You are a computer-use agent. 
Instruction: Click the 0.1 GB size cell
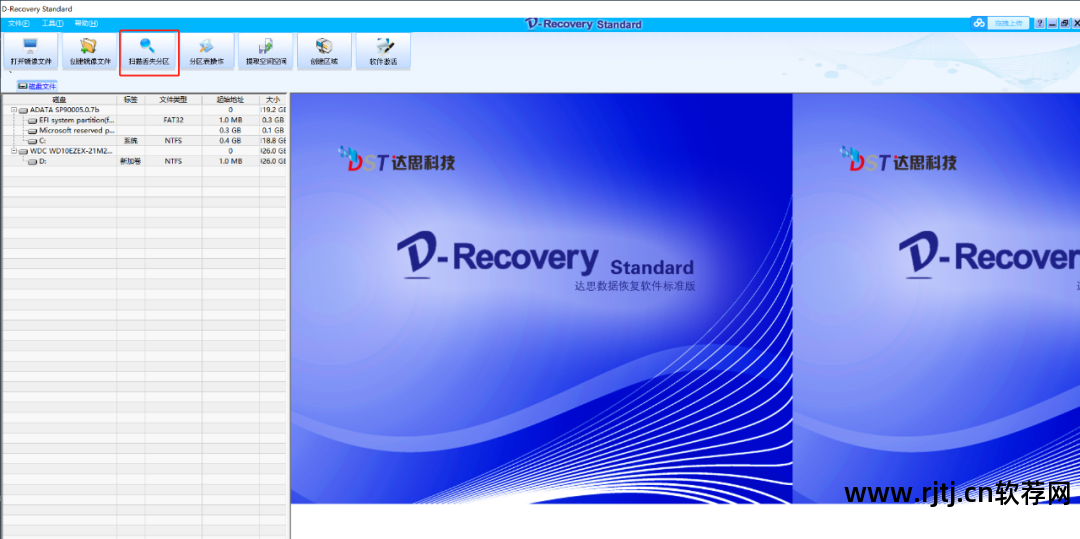pyautogui.click(x=273, y=130)
